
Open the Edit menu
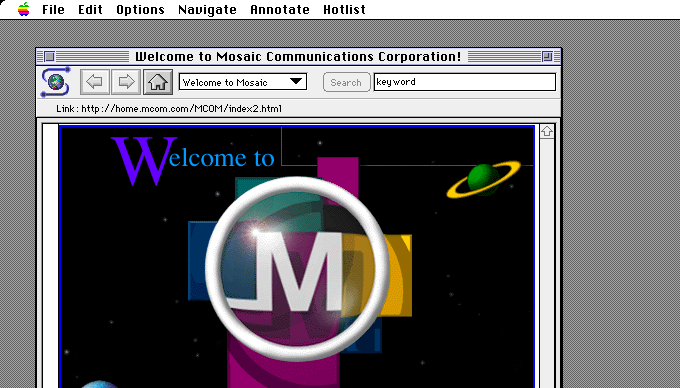90,10
